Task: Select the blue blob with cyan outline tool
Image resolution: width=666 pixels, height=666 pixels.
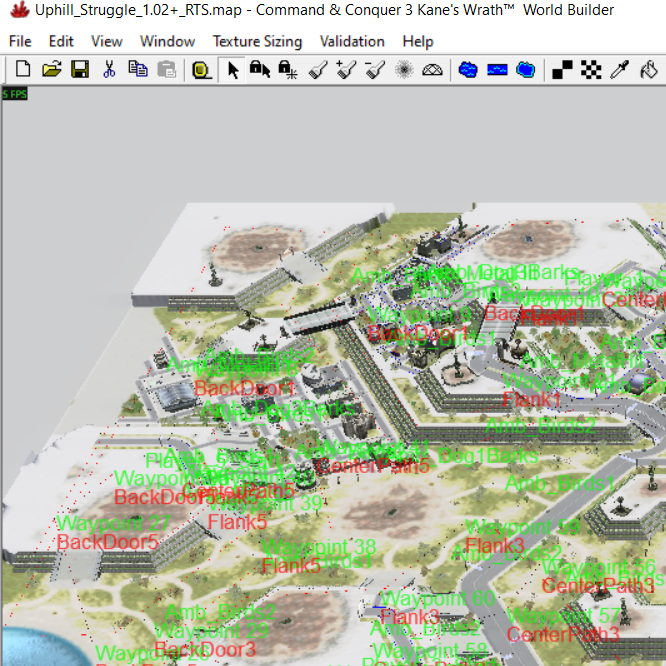Action: (x=525, y=69)
